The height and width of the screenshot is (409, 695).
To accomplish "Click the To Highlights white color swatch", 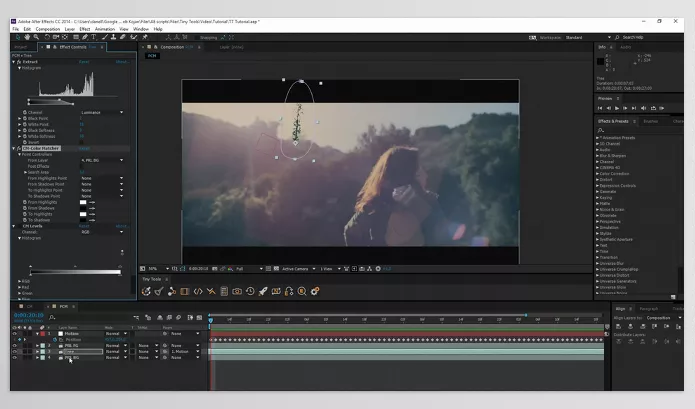I will pos(83,214).
